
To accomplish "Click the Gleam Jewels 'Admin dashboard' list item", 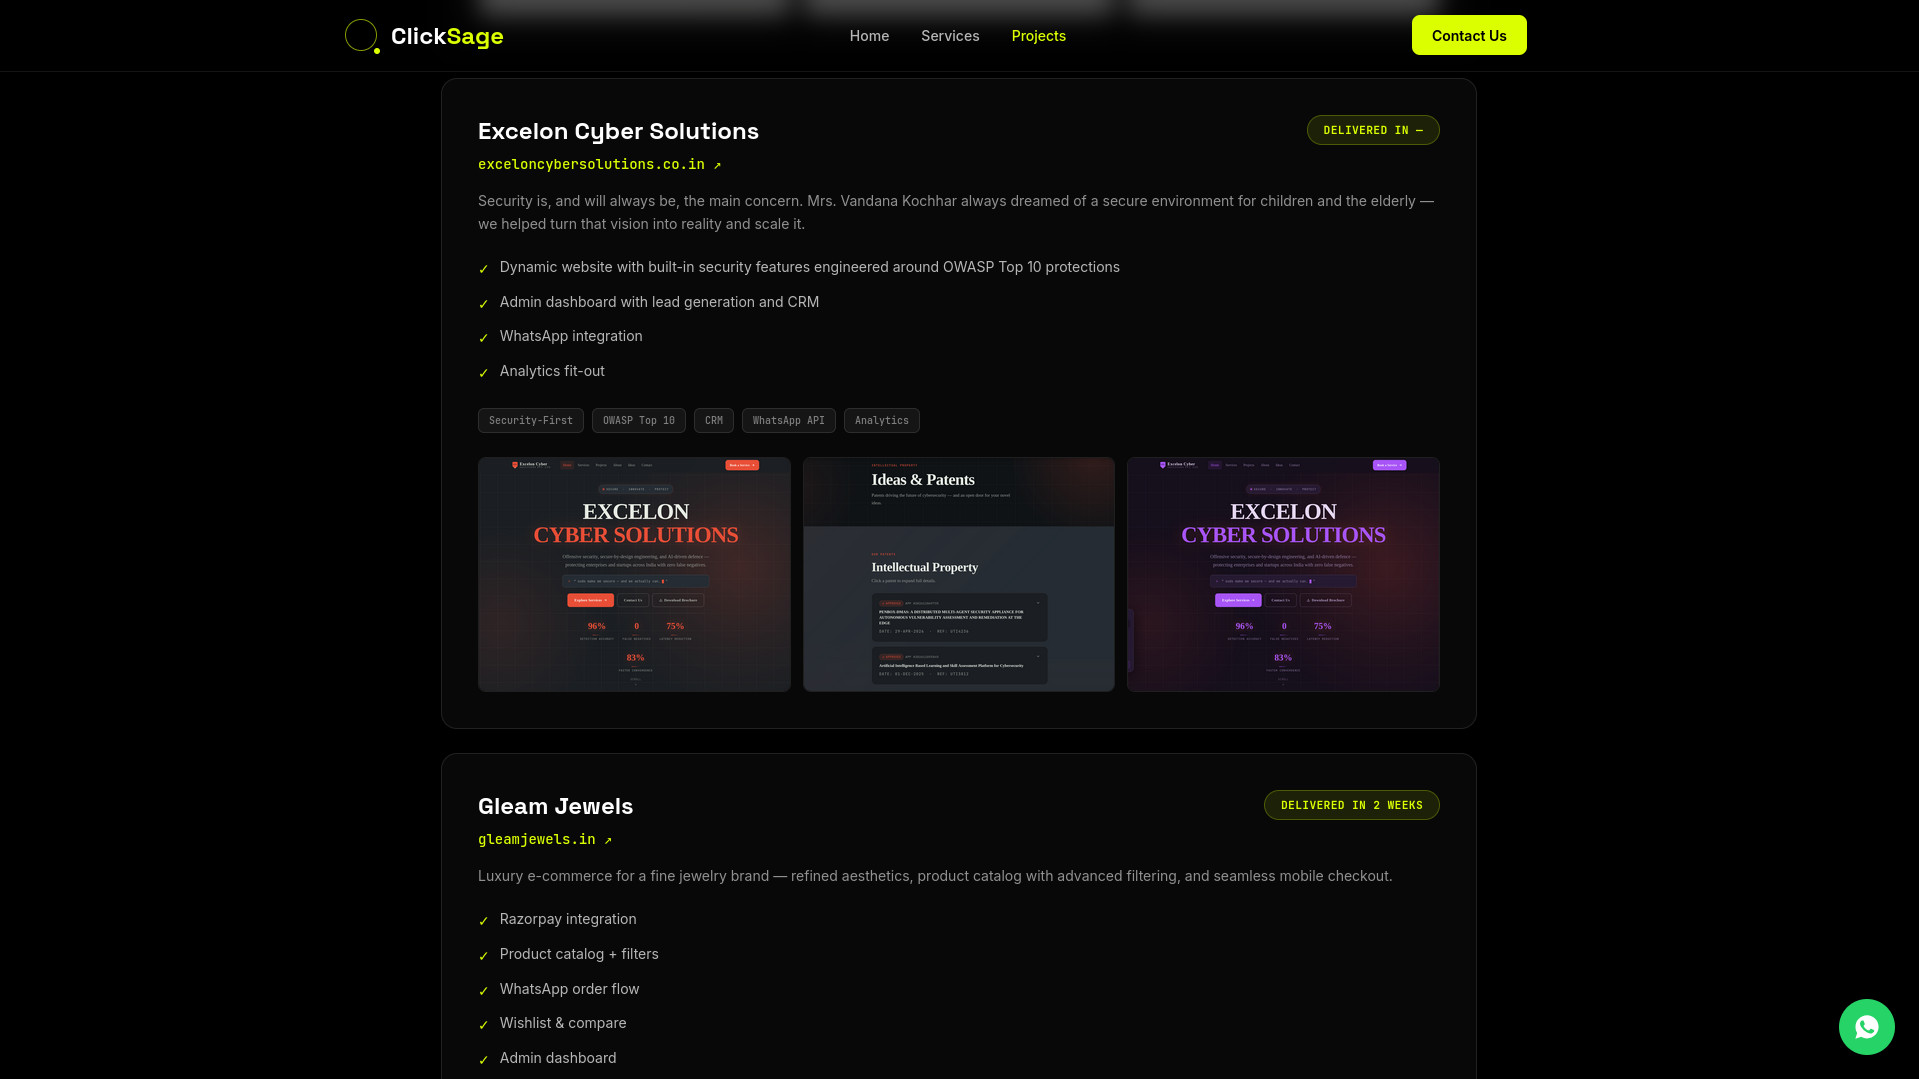I will 558,1058.
